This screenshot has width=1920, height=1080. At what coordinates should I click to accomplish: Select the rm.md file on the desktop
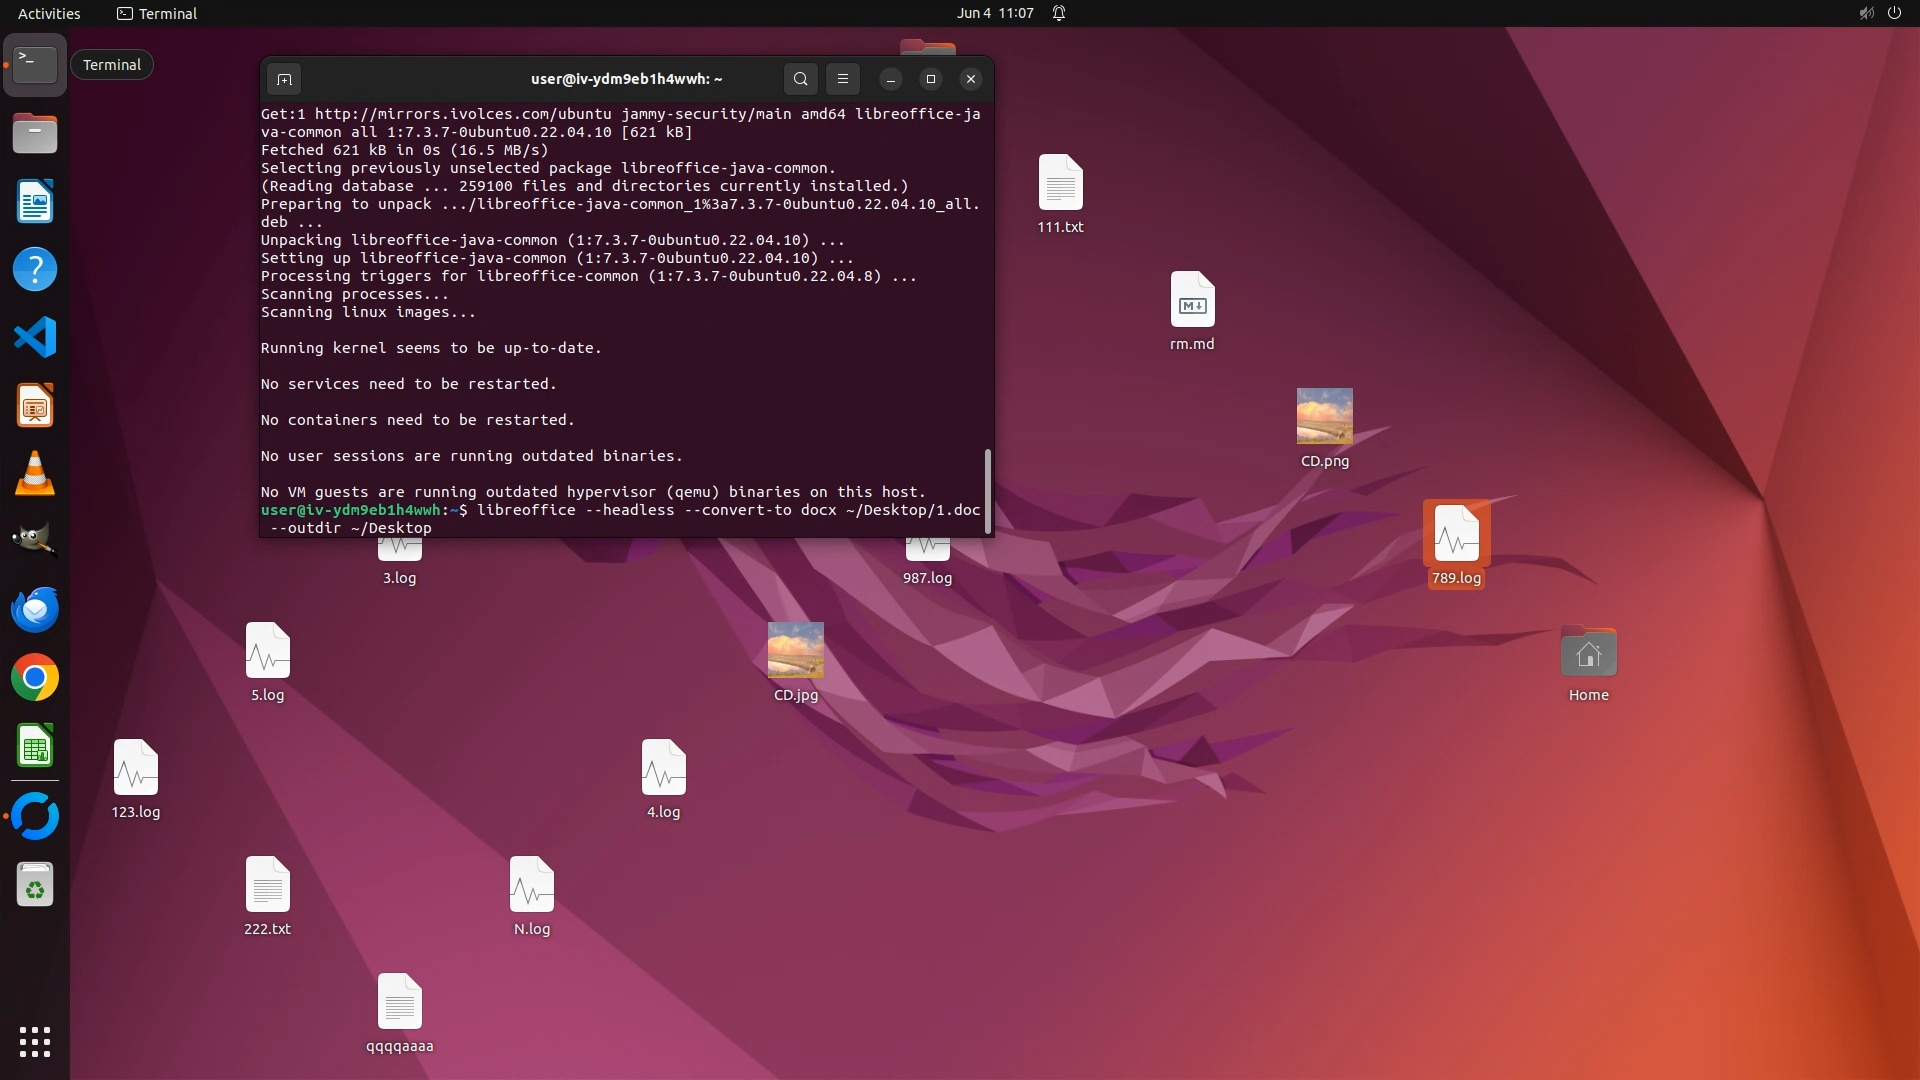[x=1192, y=300]
